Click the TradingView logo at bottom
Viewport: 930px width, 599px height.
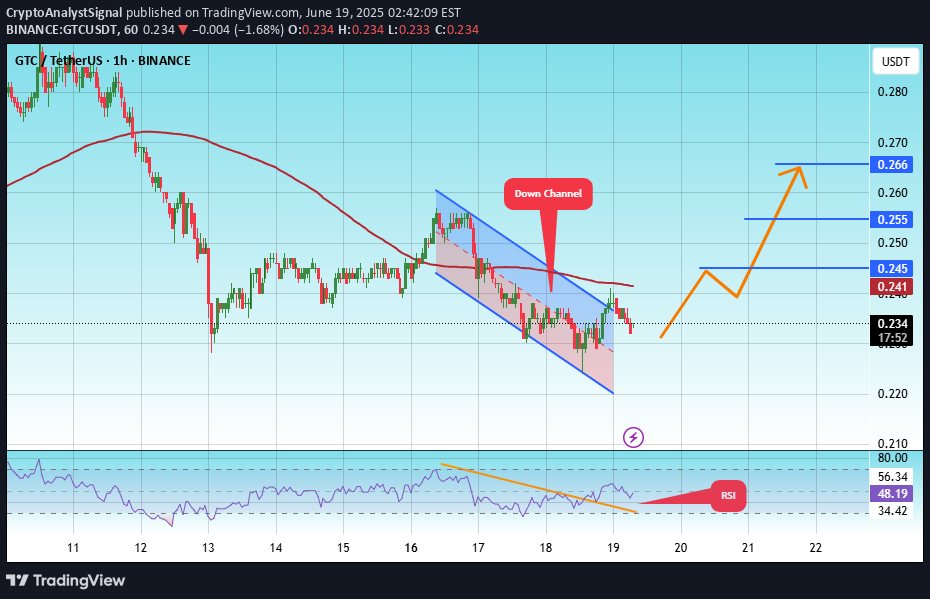(66, 580)
